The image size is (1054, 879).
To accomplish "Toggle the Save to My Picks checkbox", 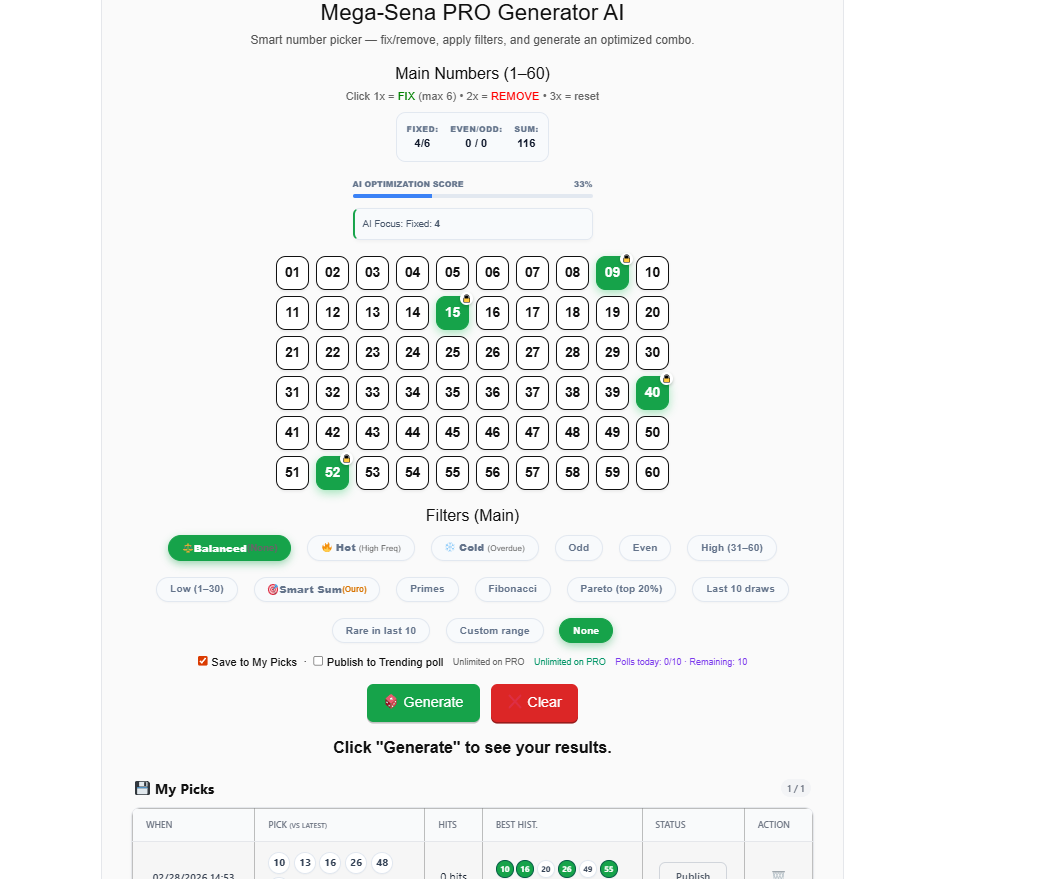I will [x=203, y=661].
